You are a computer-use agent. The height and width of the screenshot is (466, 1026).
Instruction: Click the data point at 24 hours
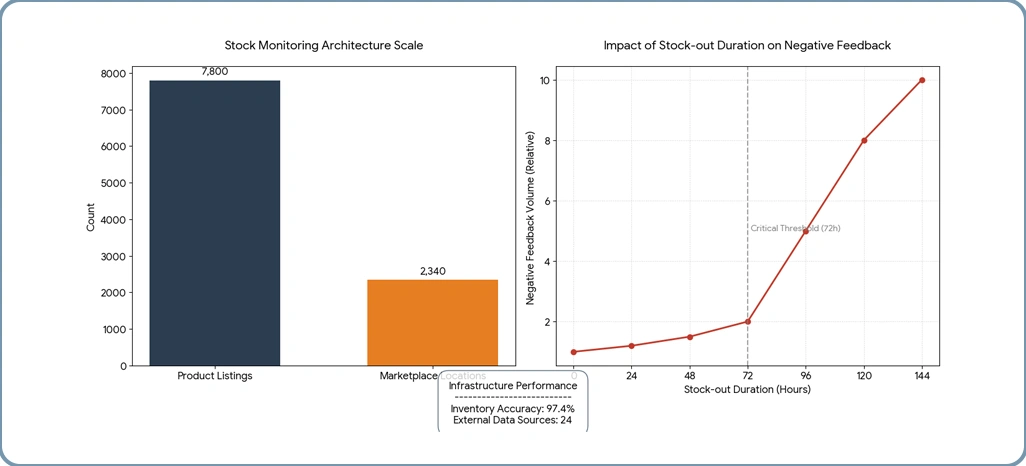click(x=631, y=346)
